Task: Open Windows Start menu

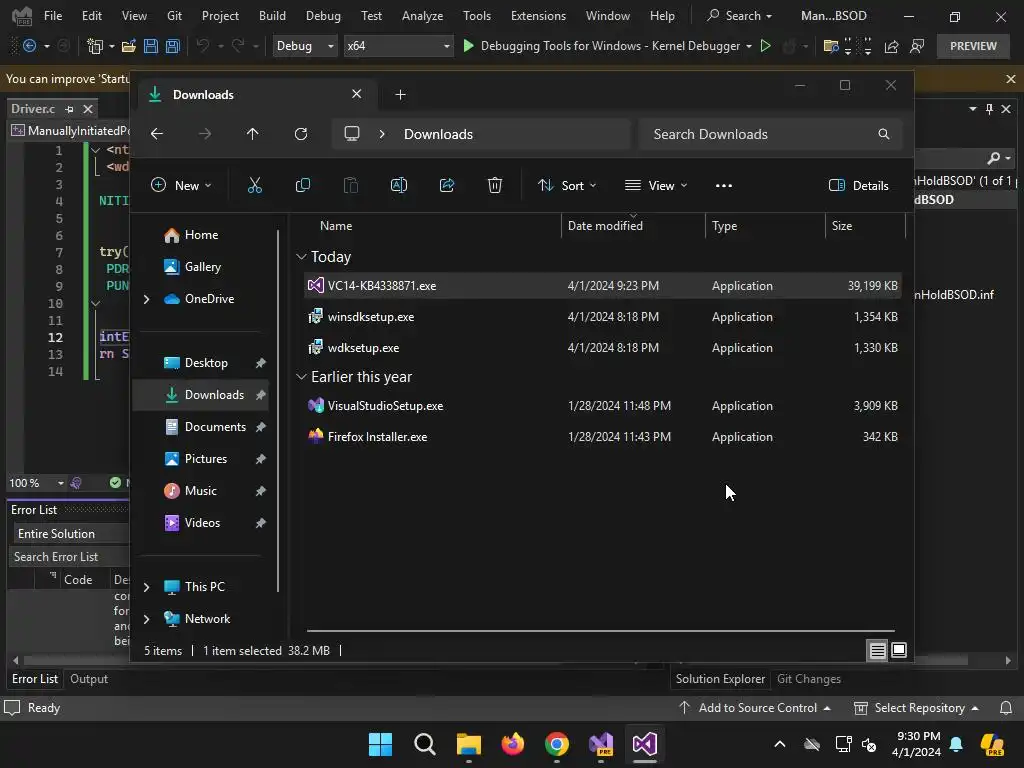Action: 380,744
